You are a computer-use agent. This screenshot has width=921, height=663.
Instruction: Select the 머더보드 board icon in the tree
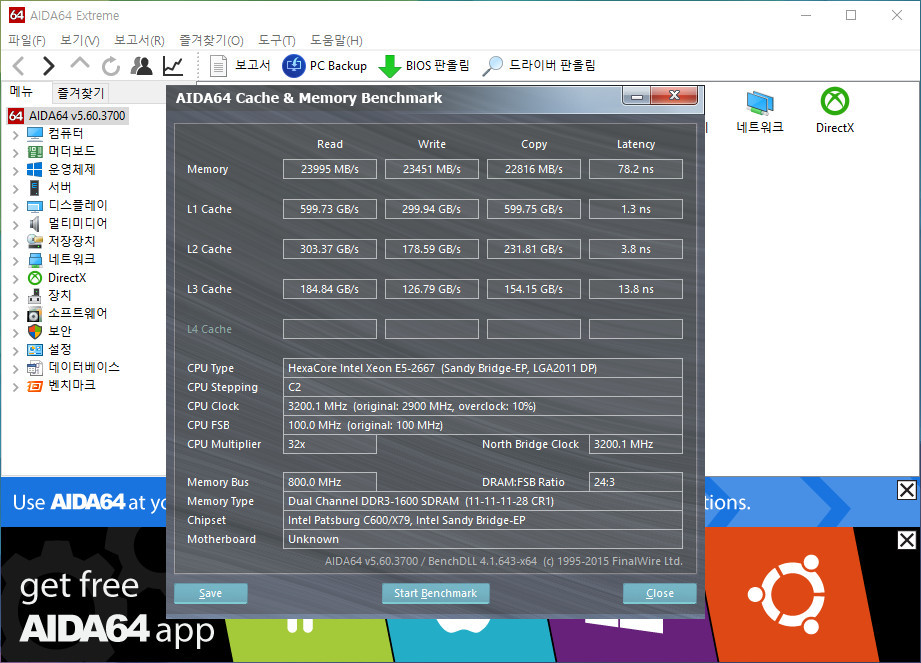pyautogui.click(x=35, y=152)
